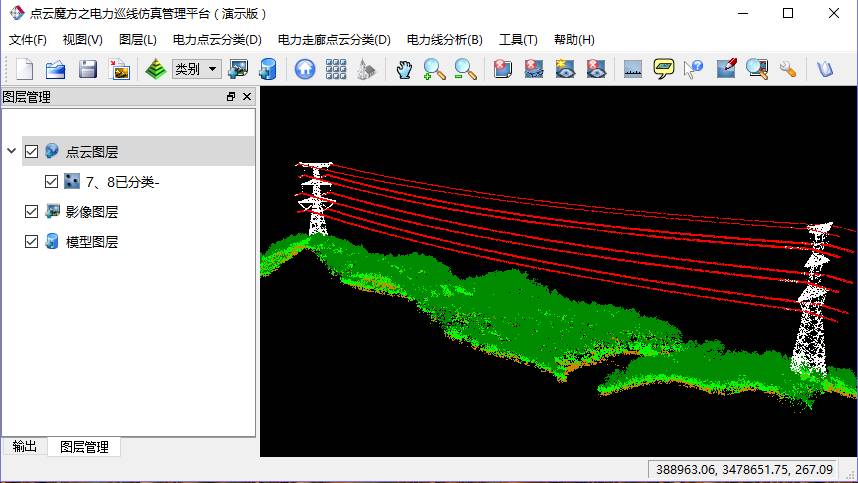Click the open folder icon
This screenshot has width=858, height=483.
click(x=56, y=69)
